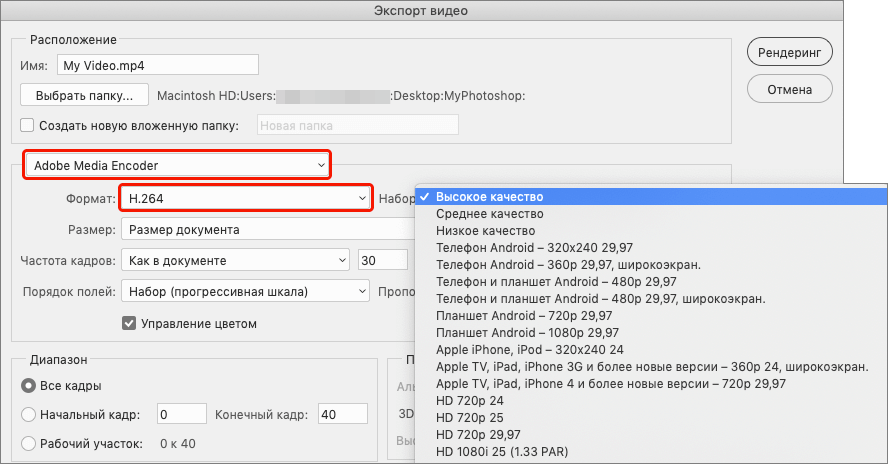Image resolution: width=888 pixels, height=464 pixels.
Task: Choose Рабочий участок radio option
Action: coord(28,443)
